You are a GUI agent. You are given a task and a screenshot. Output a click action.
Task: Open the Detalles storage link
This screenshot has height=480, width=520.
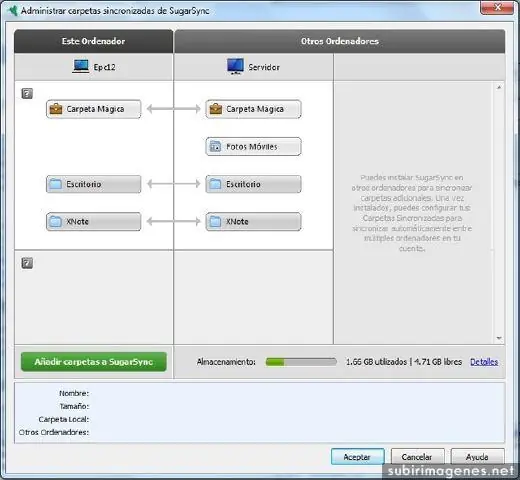(x=484, y=362)
